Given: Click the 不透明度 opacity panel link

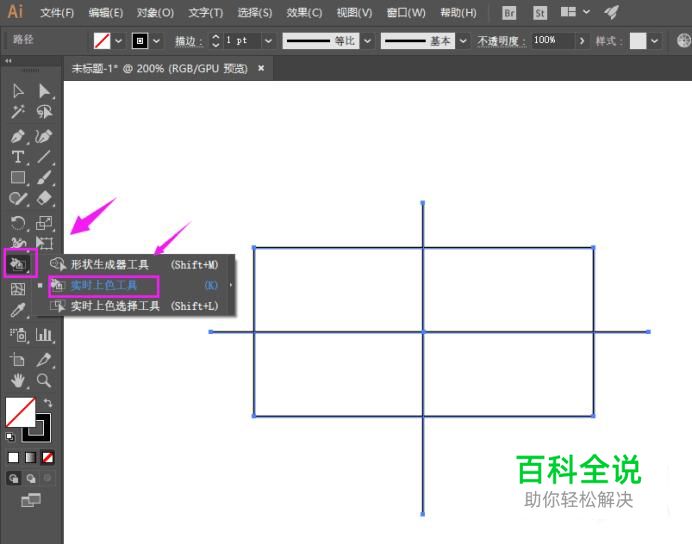Looking at the screenshot, I should tap(501, 41).
